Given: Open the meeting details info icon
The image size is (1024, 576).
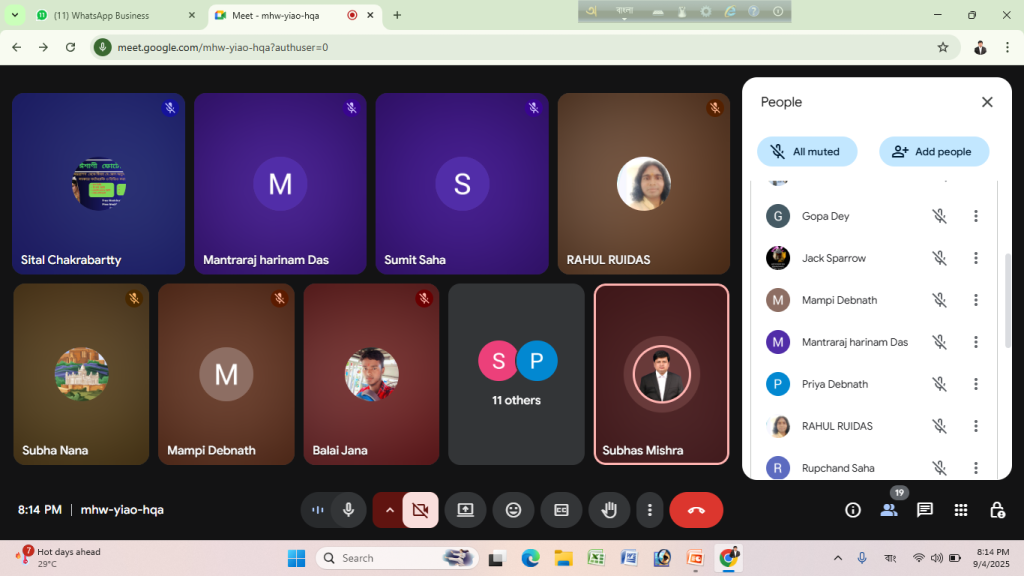Looking at the screenshot, I should coord(853,510).
